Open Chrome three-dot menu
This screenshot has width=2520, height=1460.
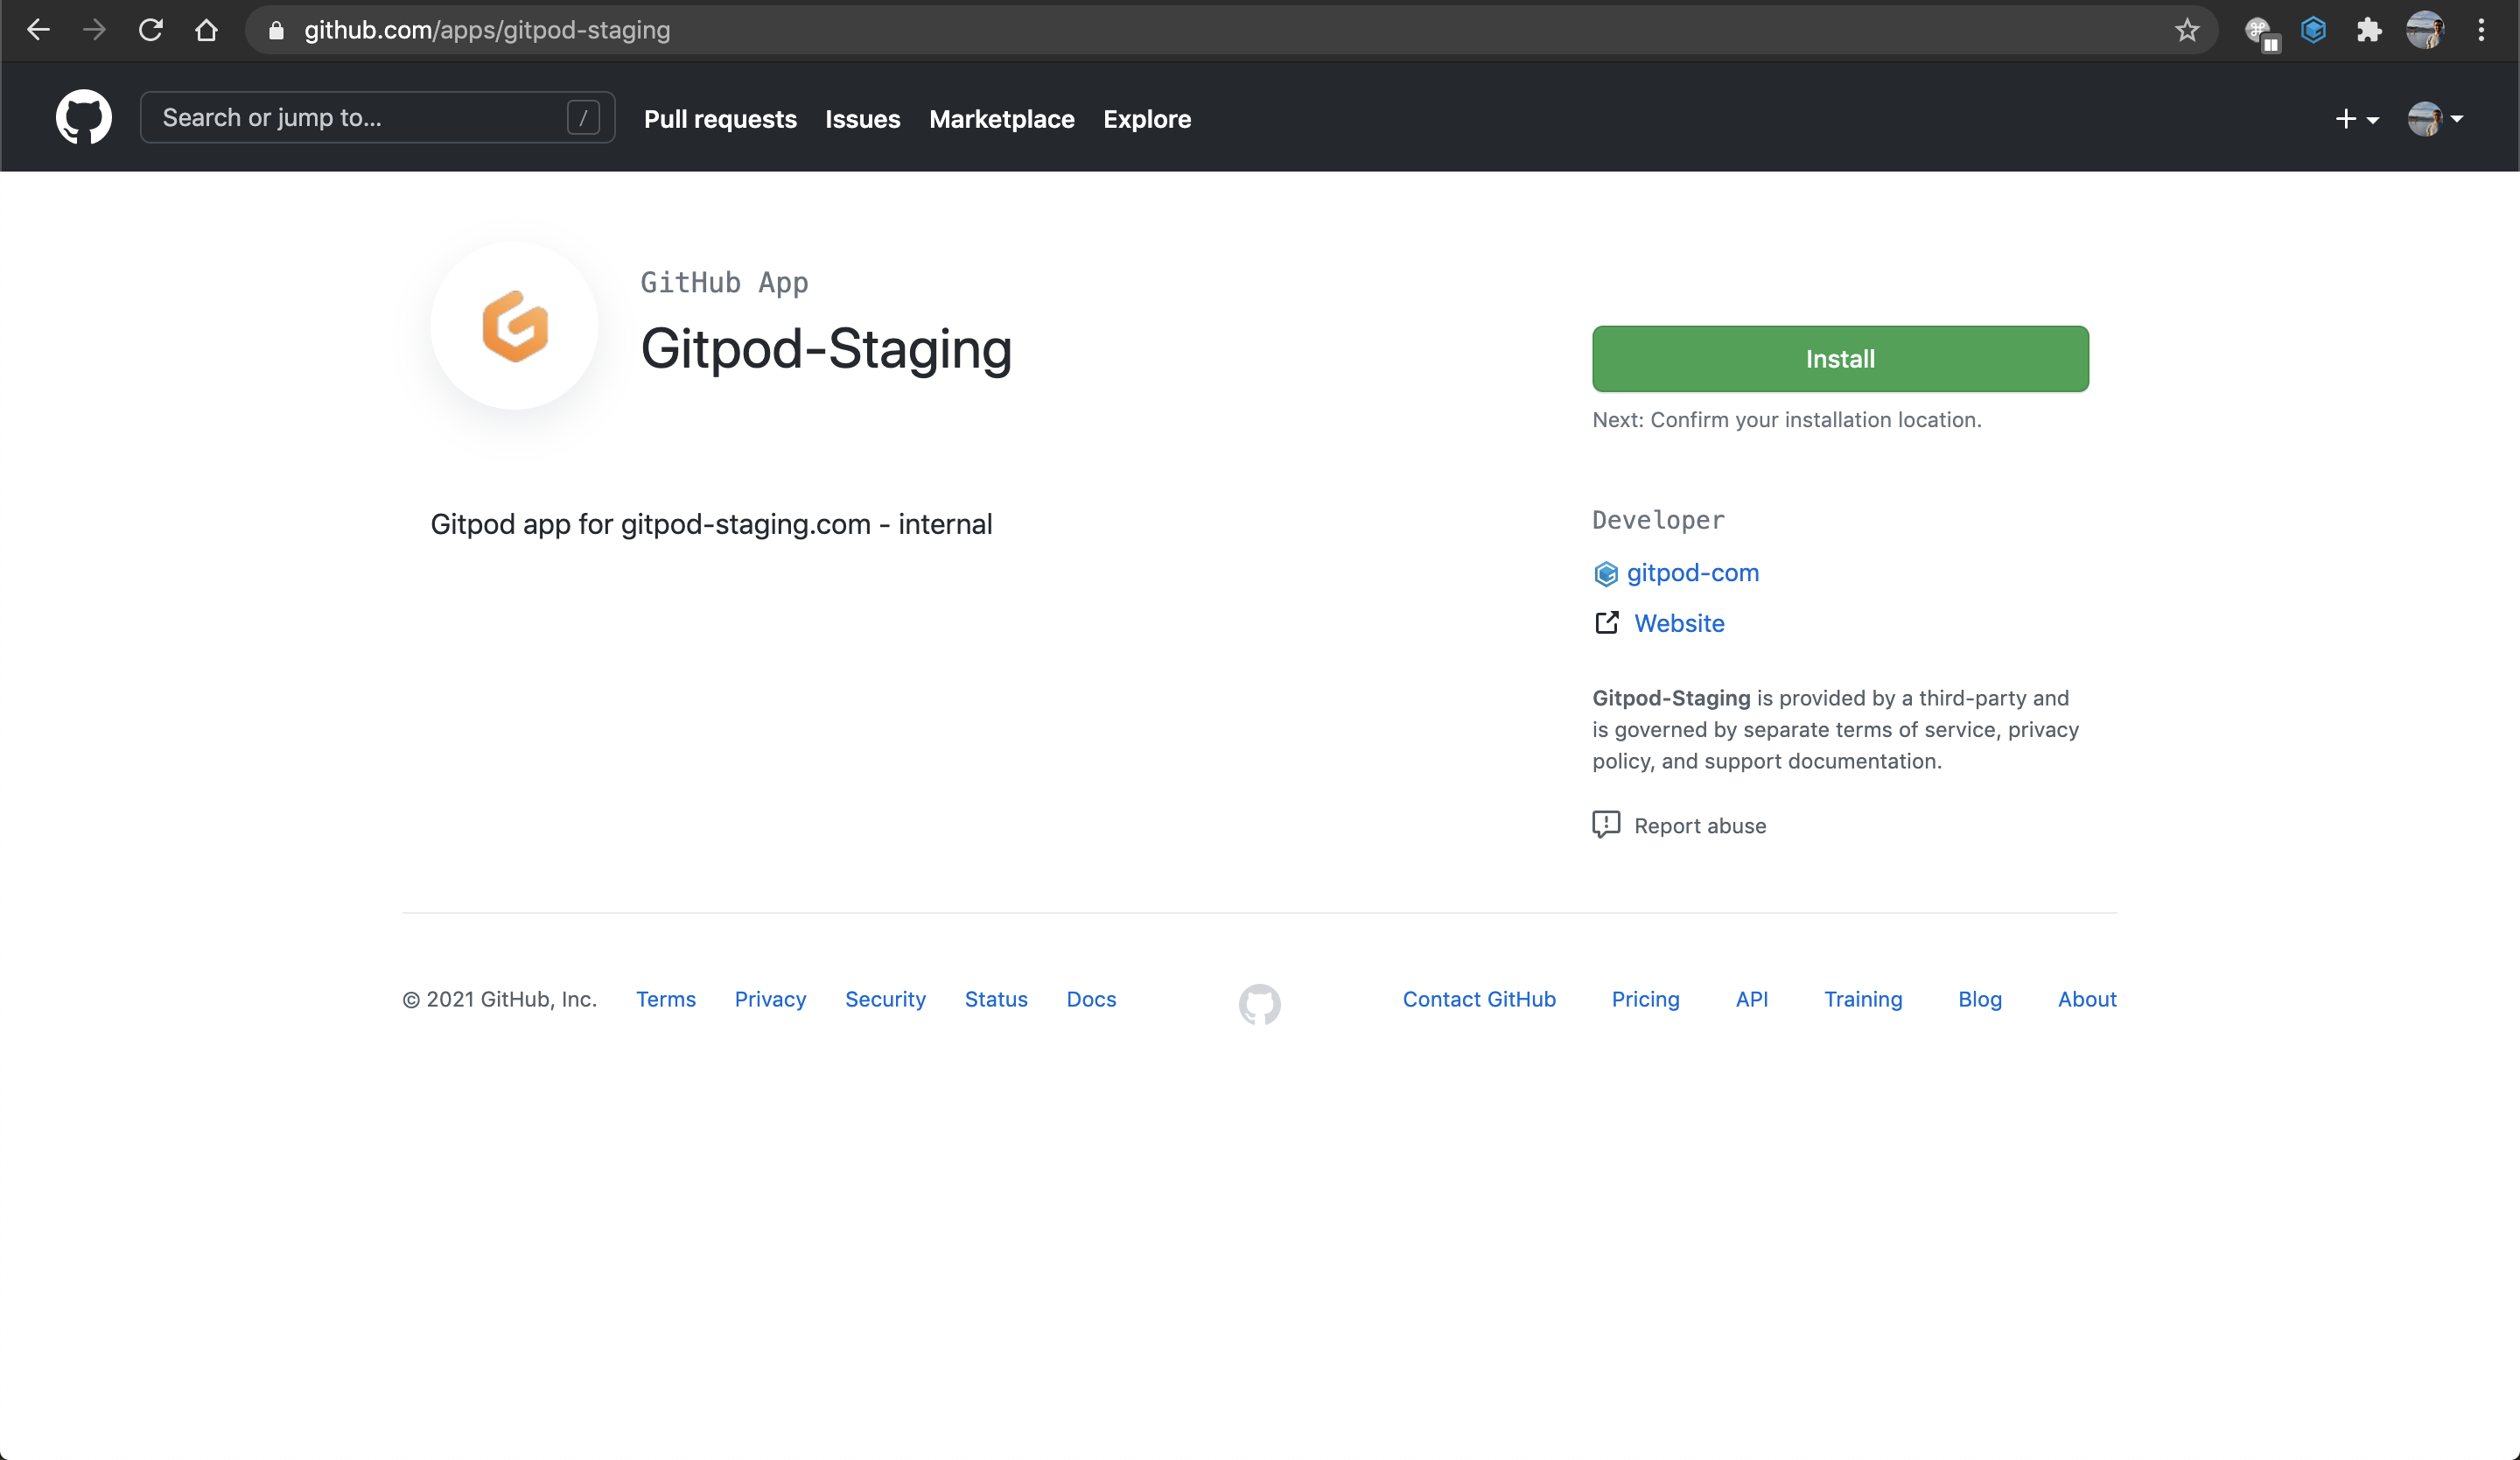[2481, 30]
